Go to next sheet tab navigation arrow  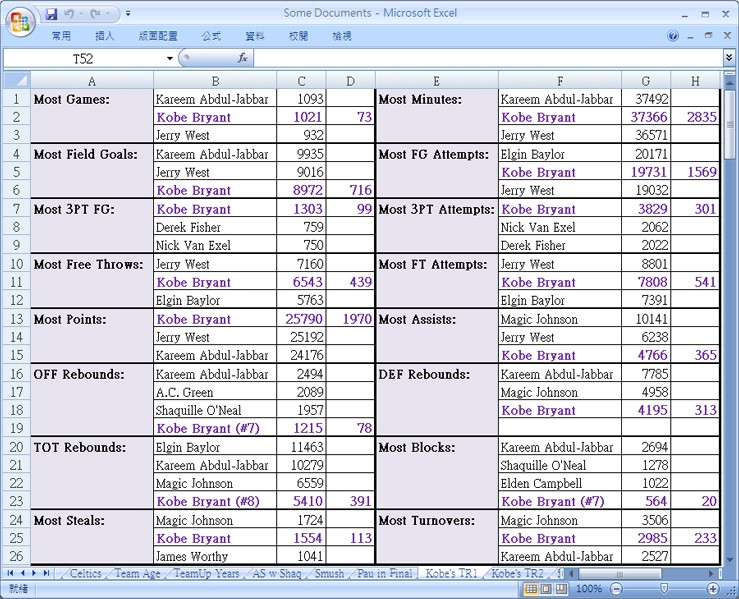(34, 574)
